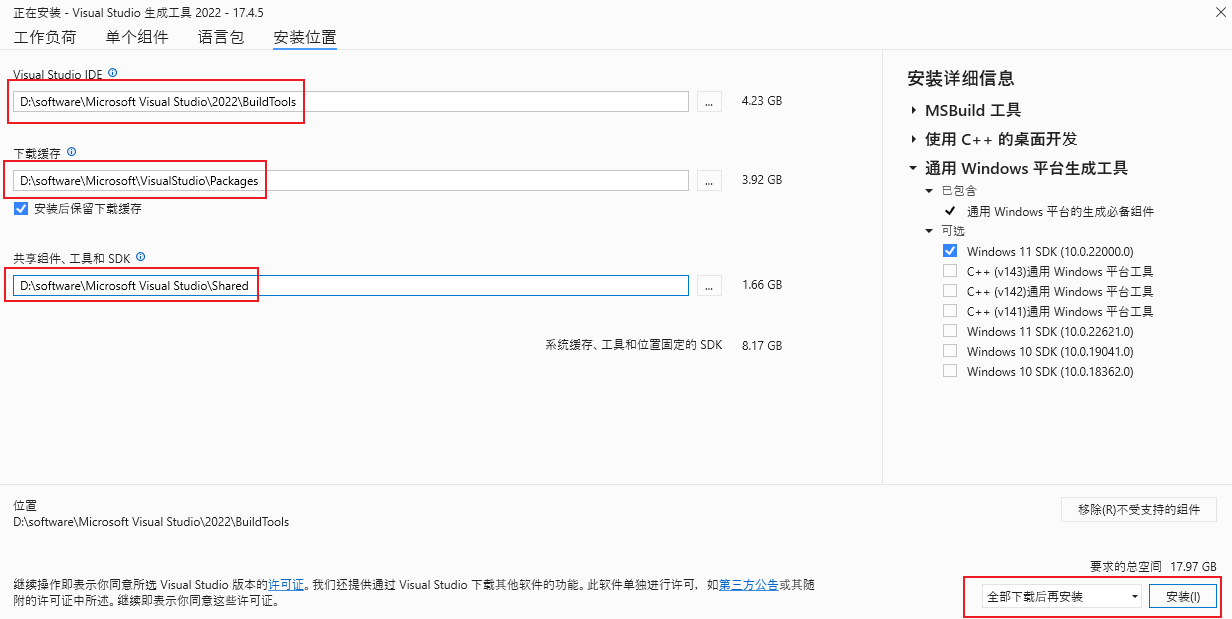Click 1.66 GB size value
Viewport: 1232px width, 619px height.
point(762,285)
